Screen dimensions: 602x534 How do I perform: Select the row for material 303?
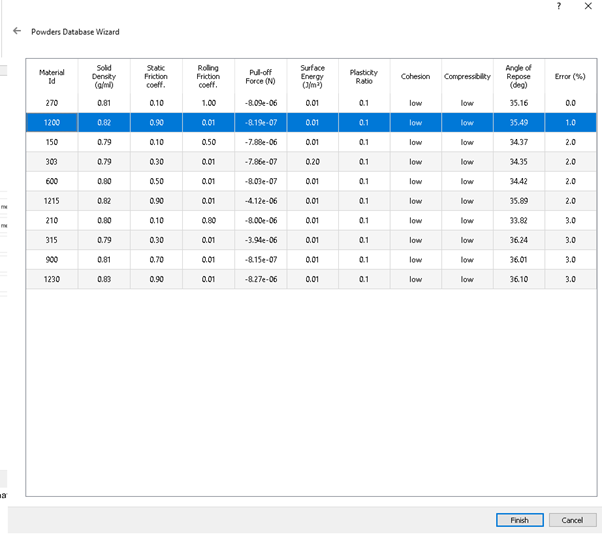click(51, 162)
